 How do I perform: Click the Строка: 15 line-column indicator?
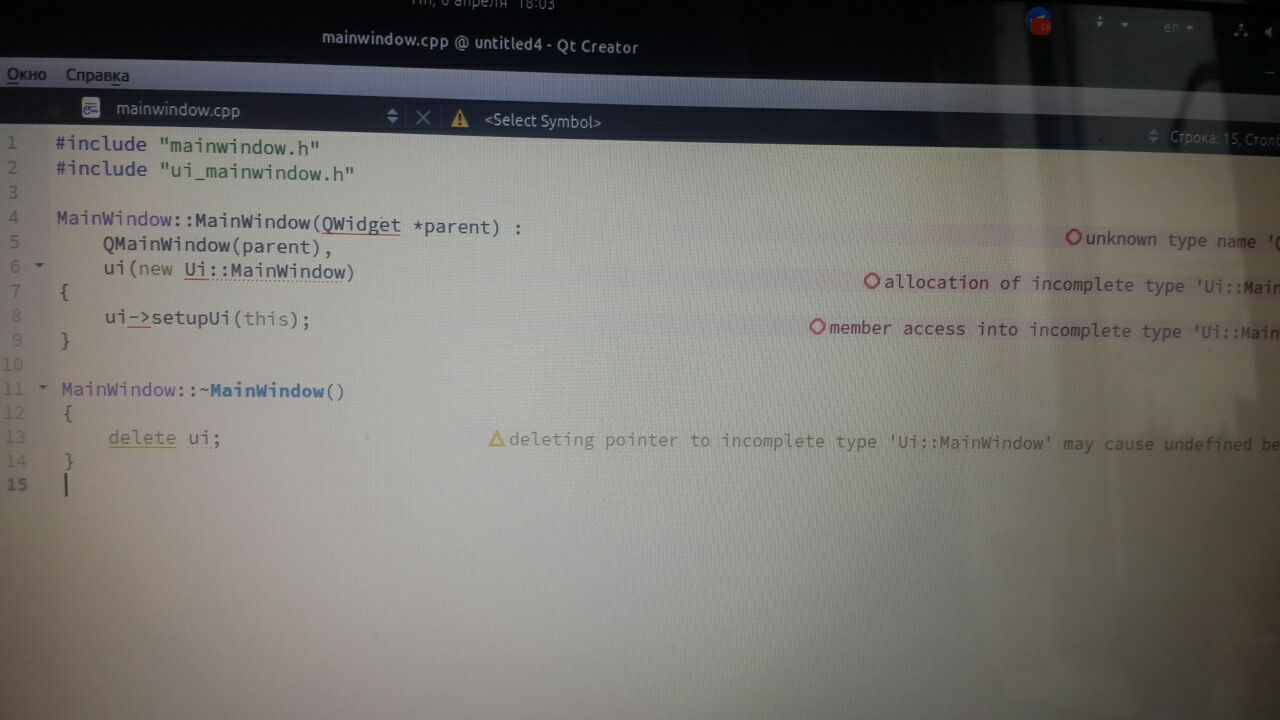(x=1224, y=138)
